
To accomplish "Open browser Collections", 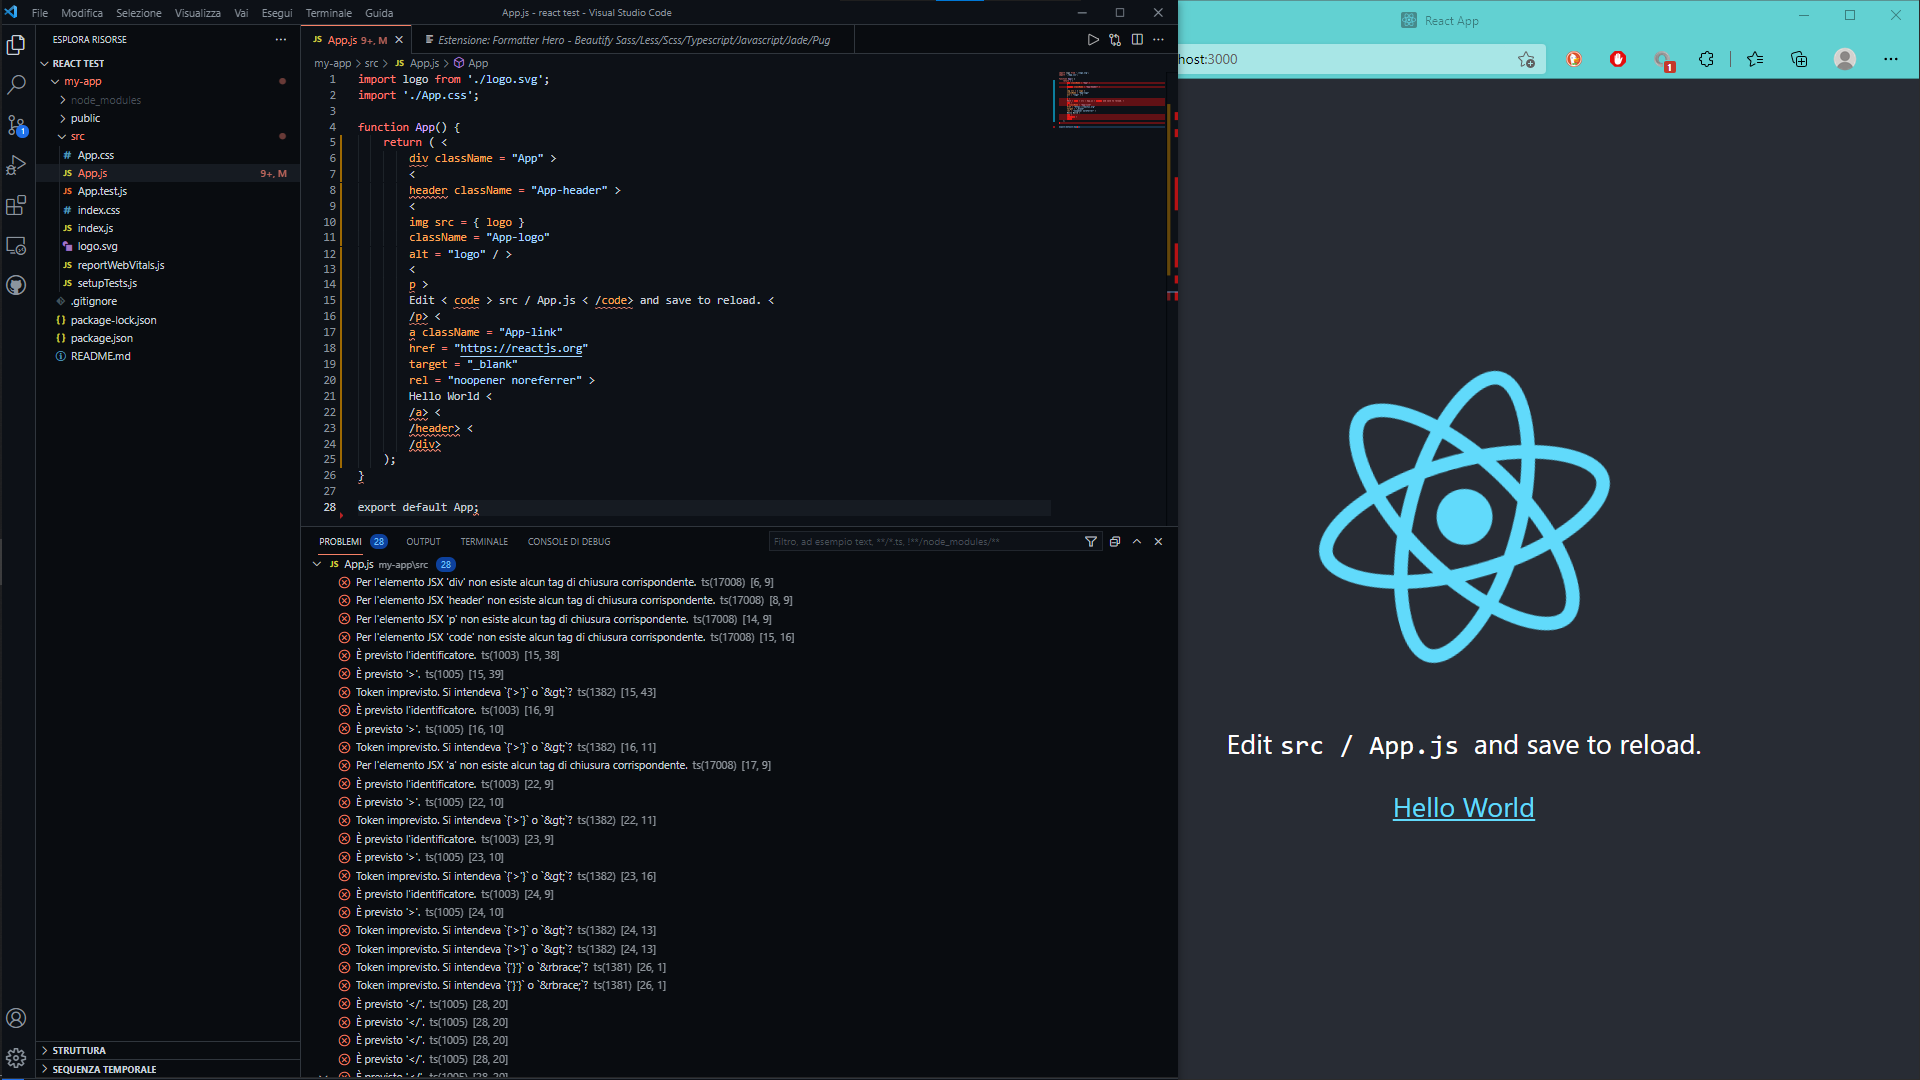I will [x=1799, y=59].
